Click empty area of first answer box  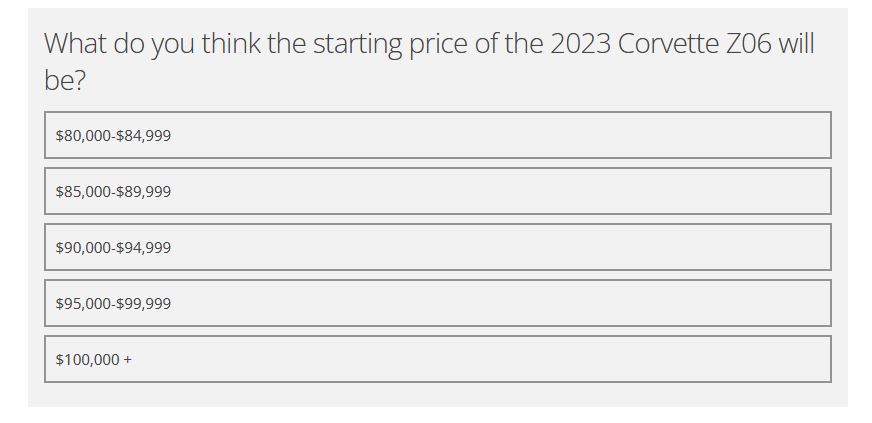[501, 135]
